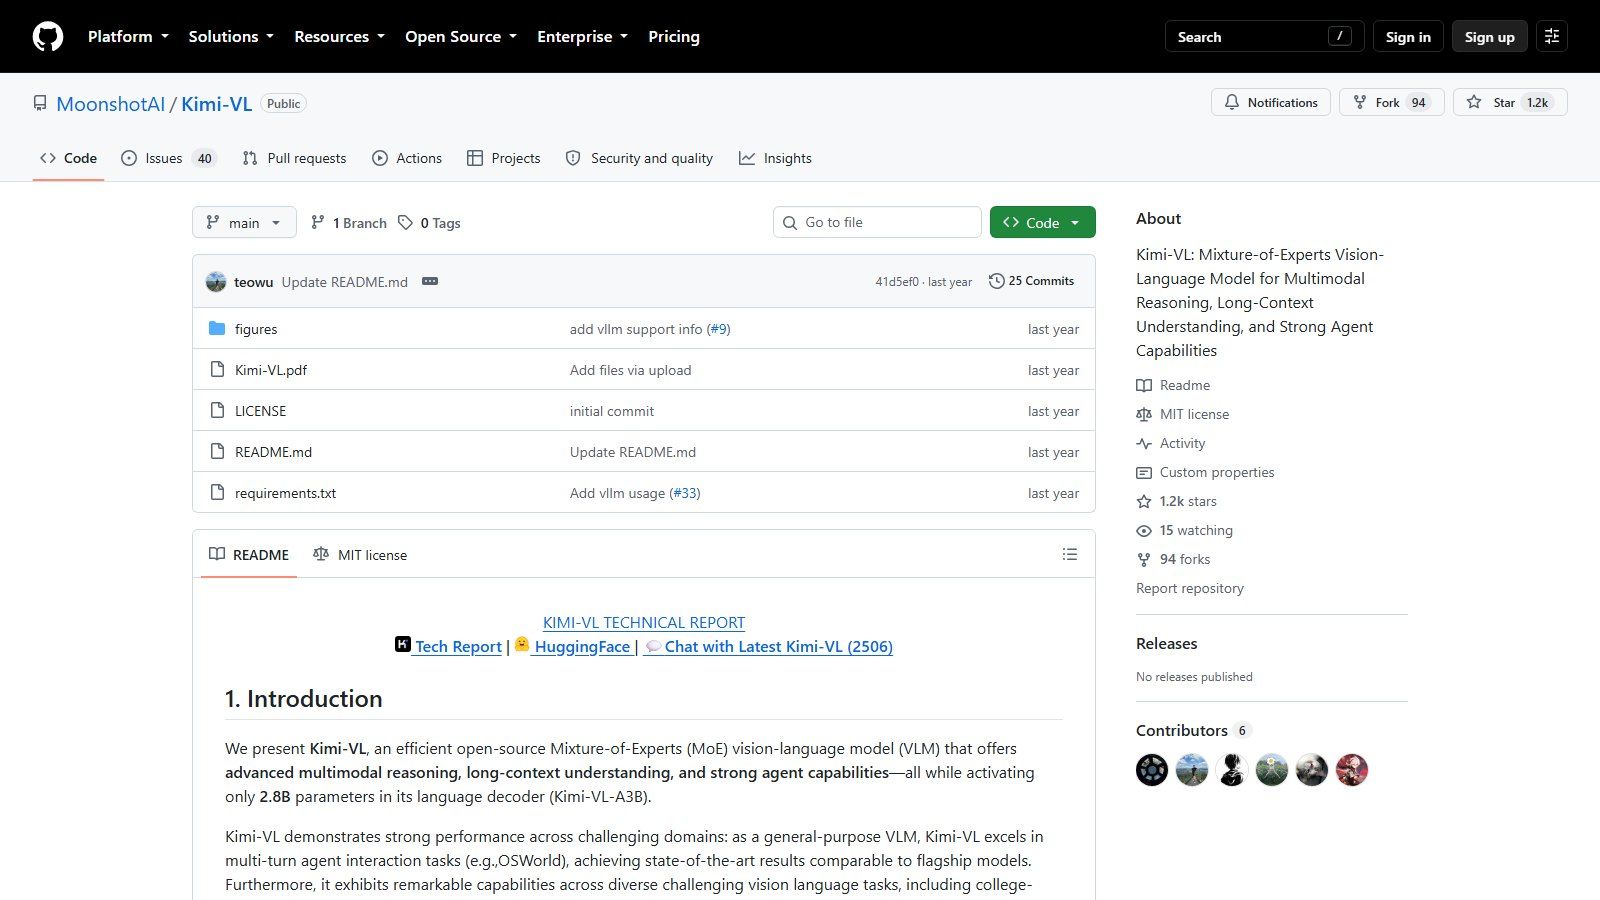
Task: Switch to the Insights tab
Action: (x=775, y=158)
